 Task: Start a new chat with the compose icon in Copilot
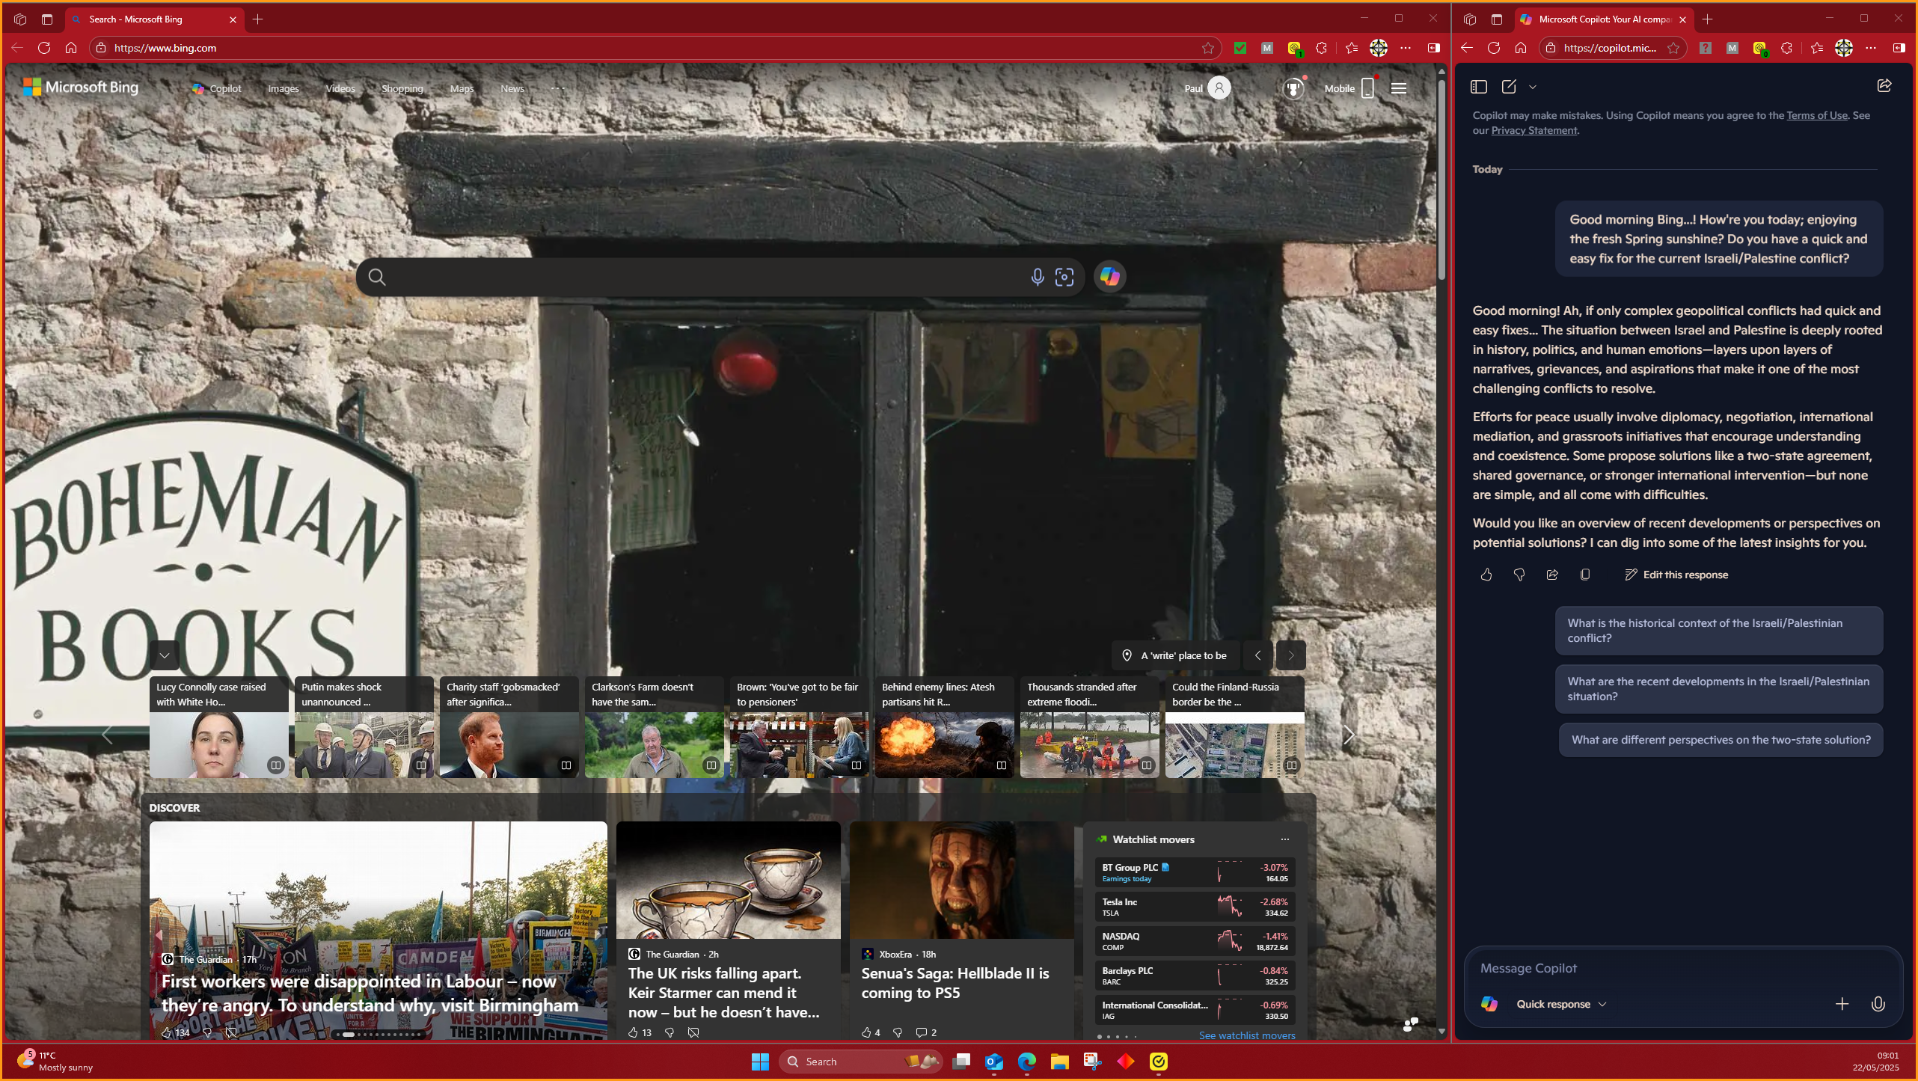click(1509, 87)
